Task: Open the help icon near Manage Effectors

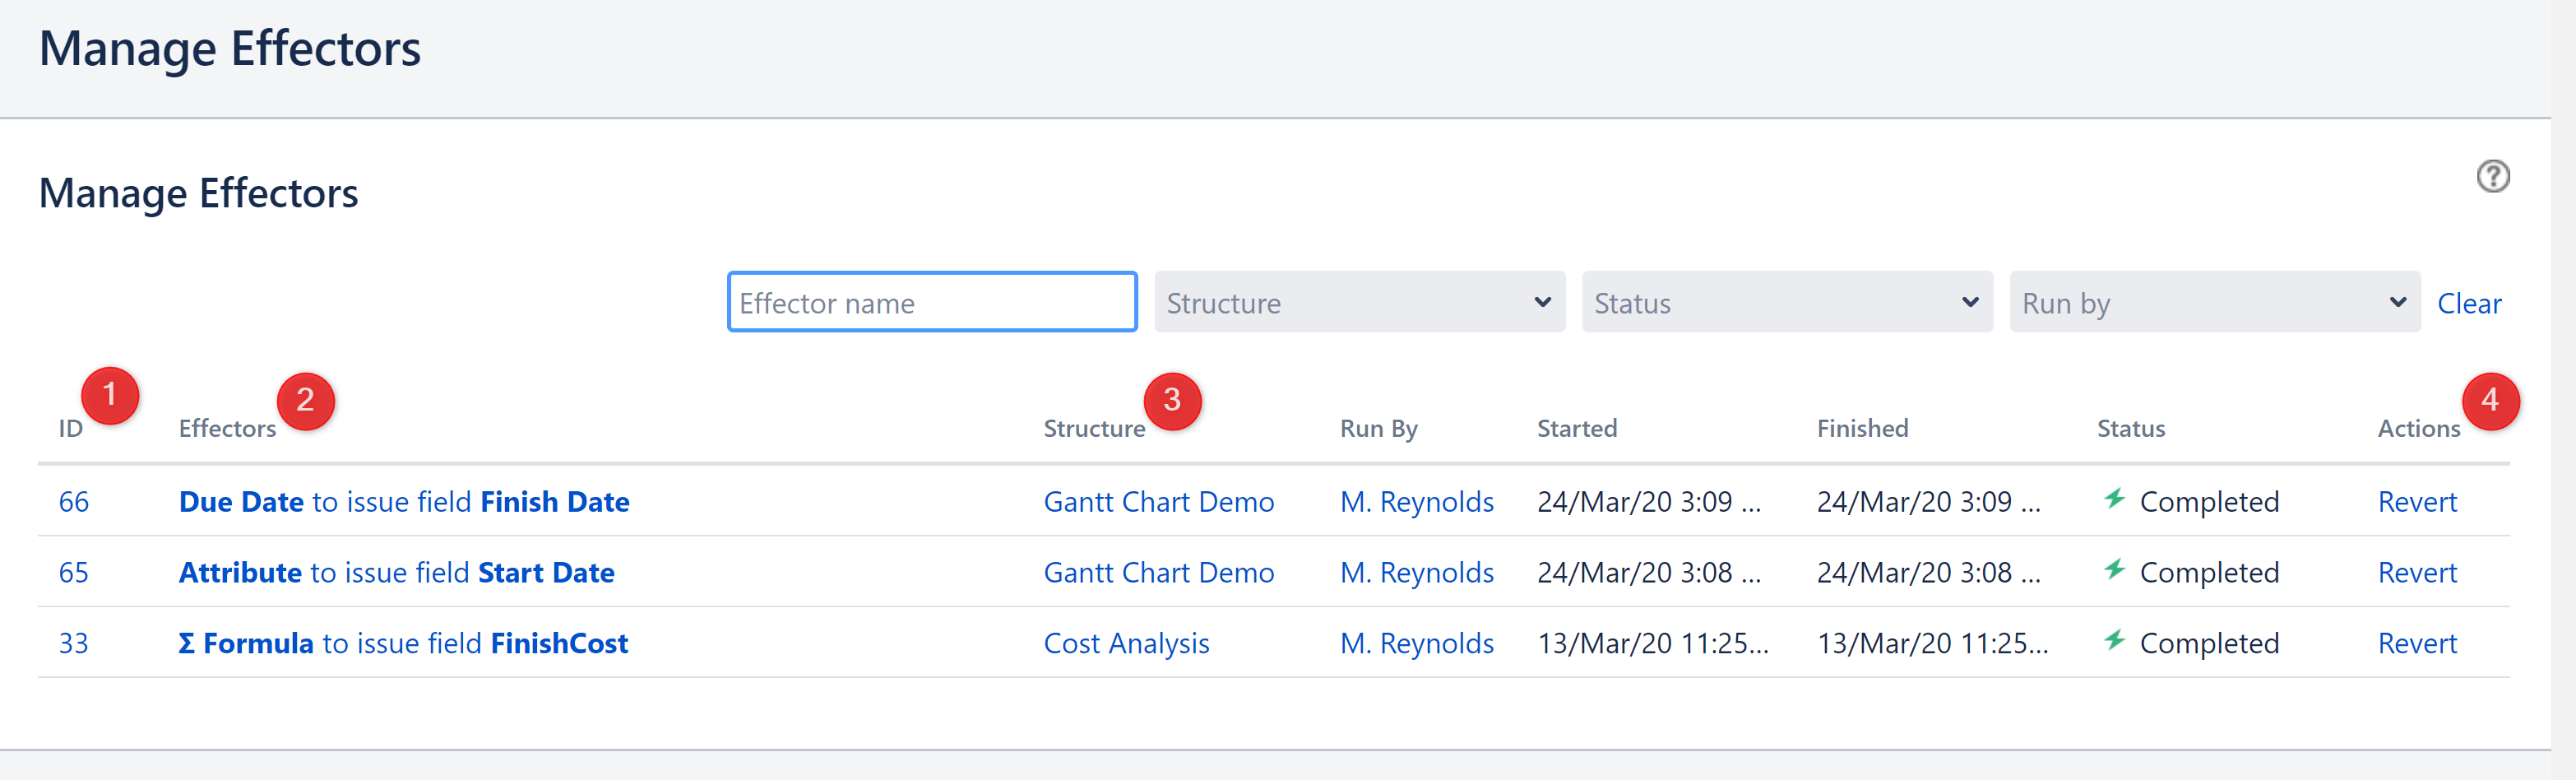Action: pos(2492,176)
